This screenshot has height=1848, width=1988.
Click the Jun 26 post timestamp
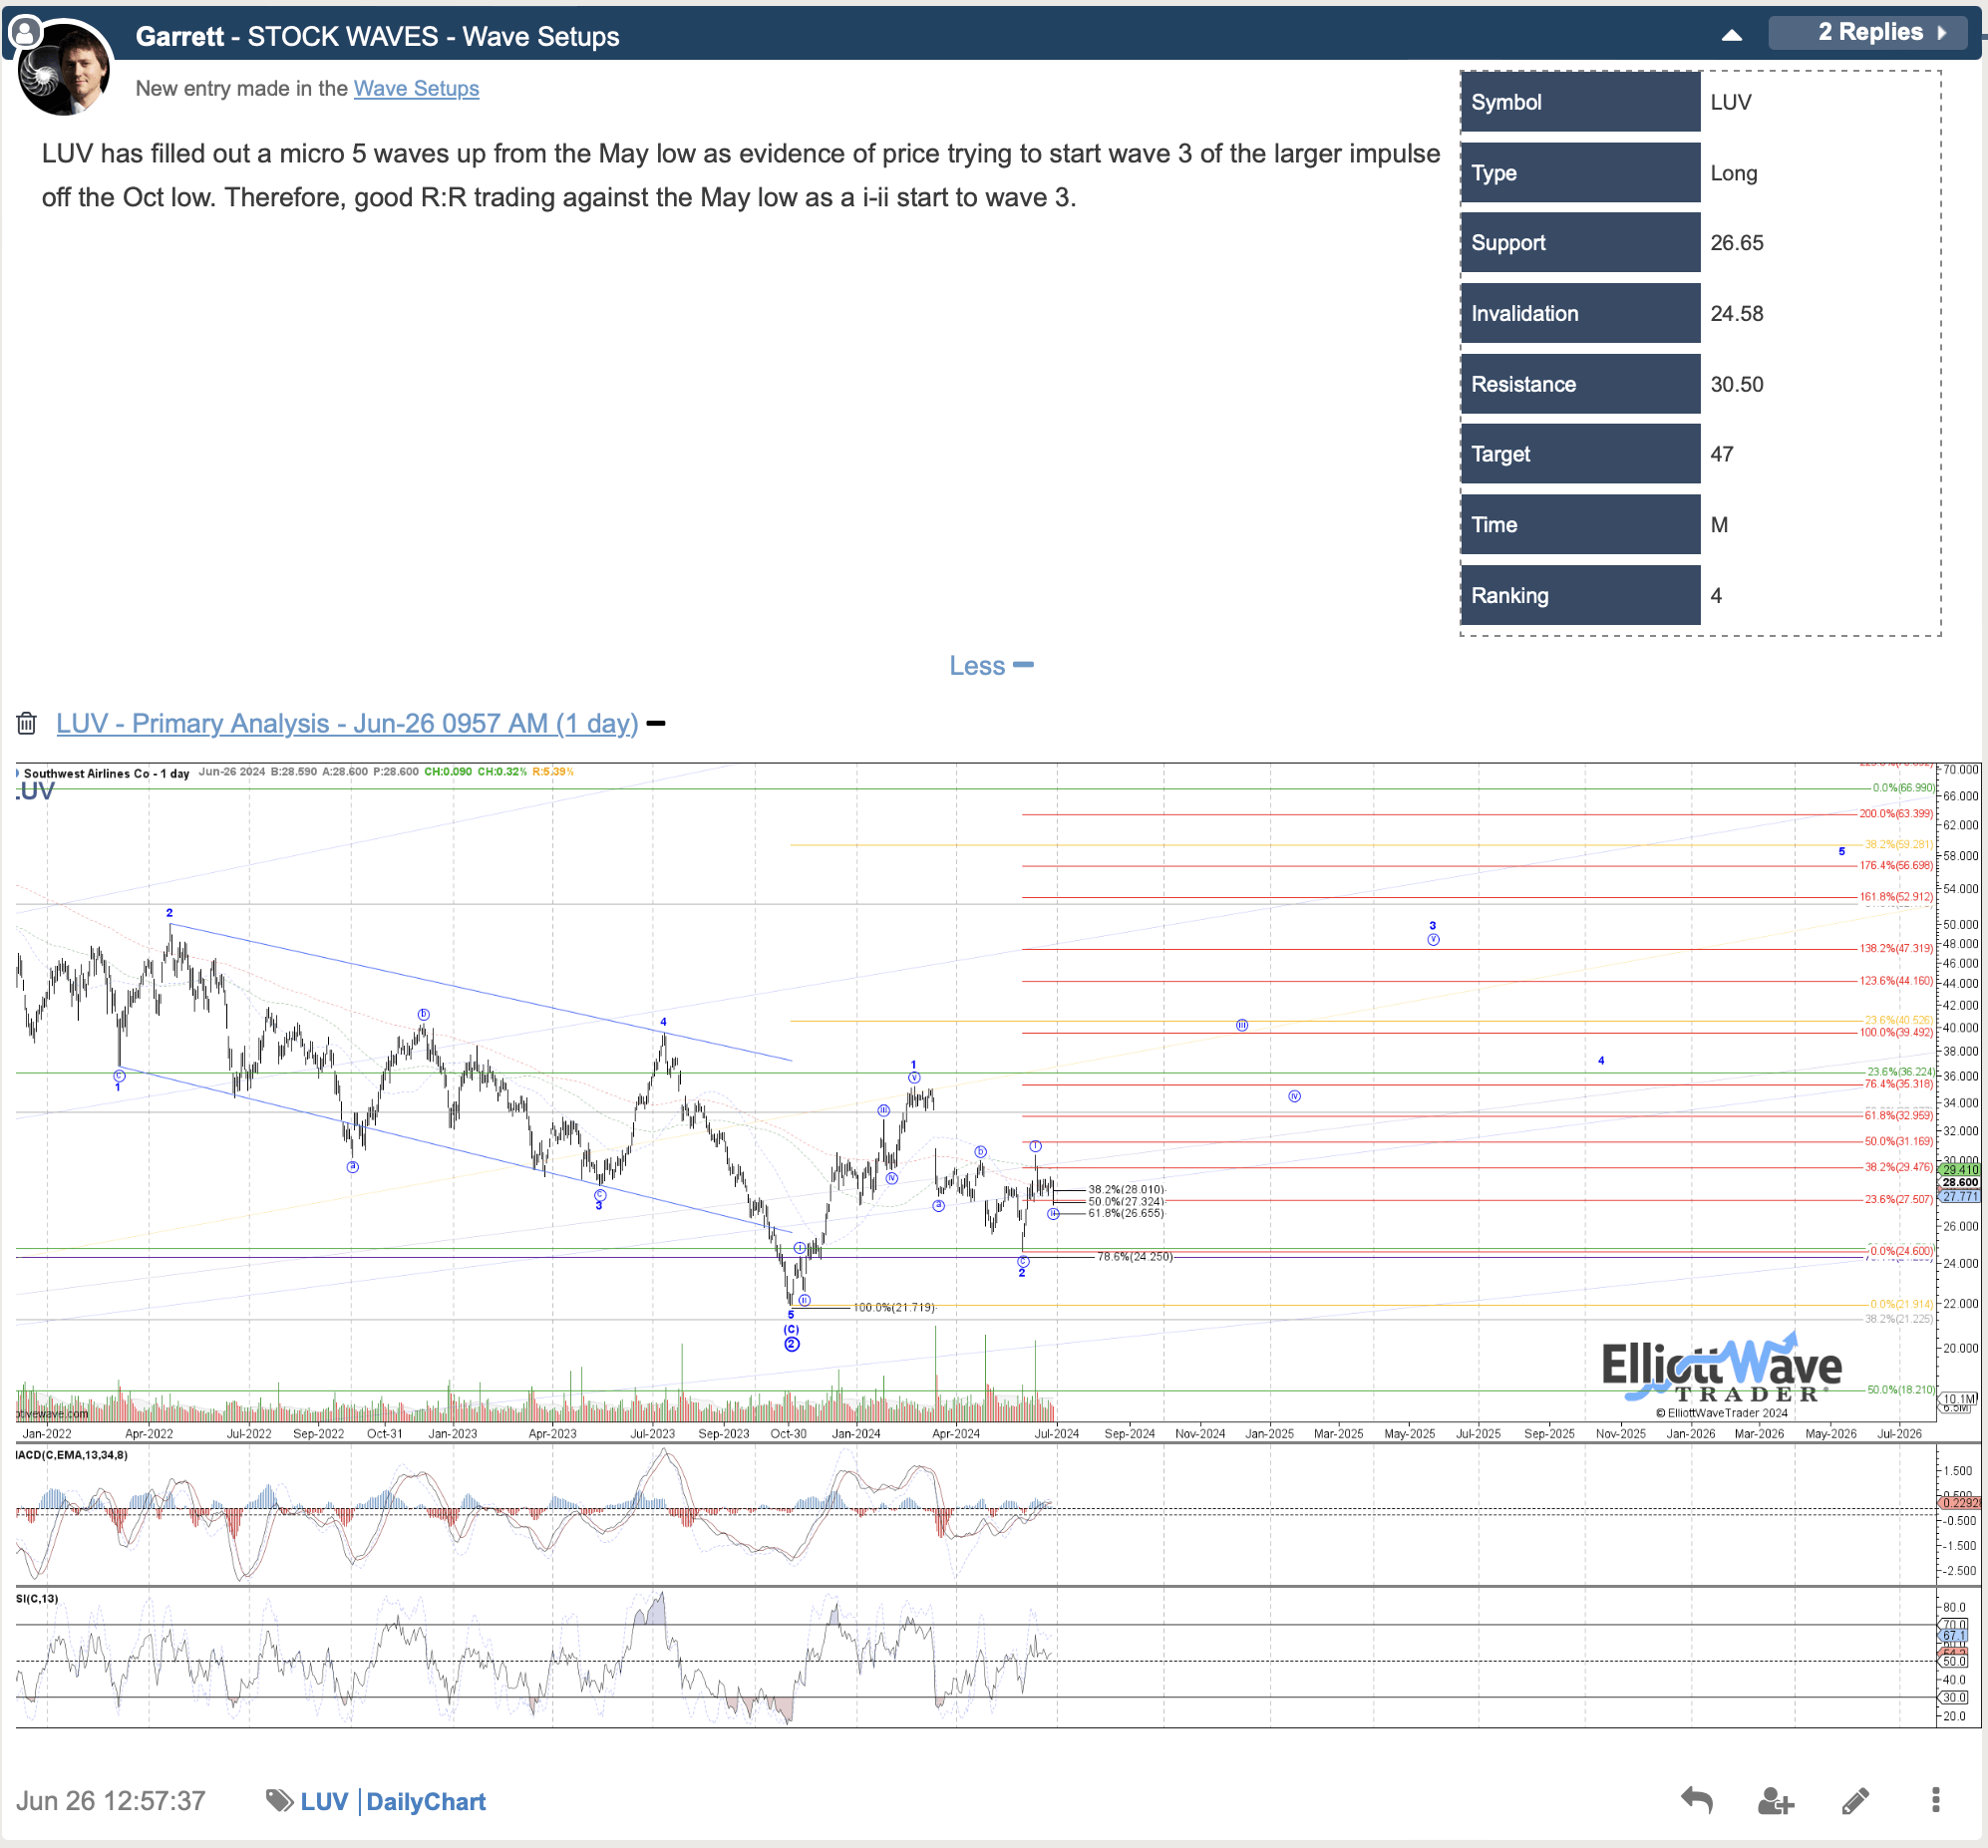pyautogui.click(x=111, y=1801)
